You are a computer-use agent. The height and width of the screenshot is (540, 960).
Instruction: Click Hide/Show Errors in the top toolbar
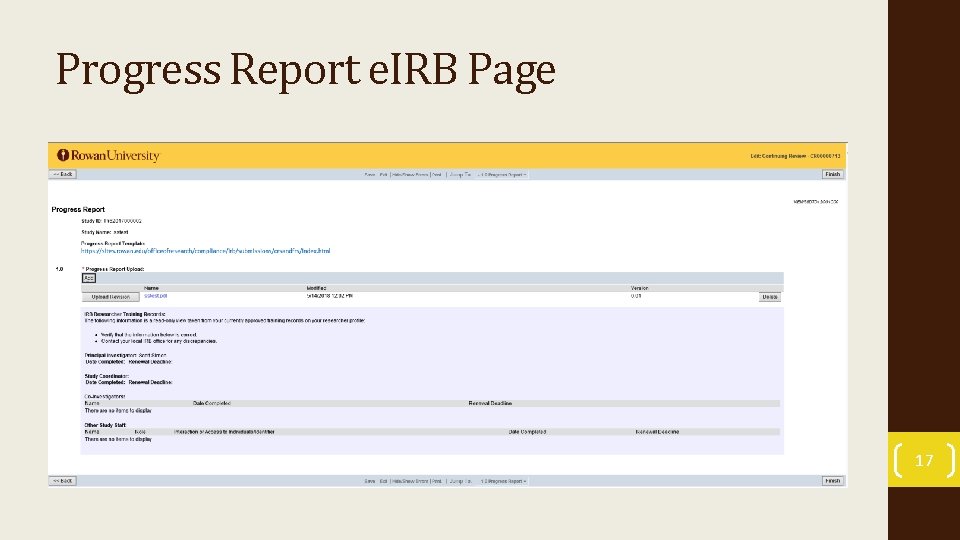410,174
